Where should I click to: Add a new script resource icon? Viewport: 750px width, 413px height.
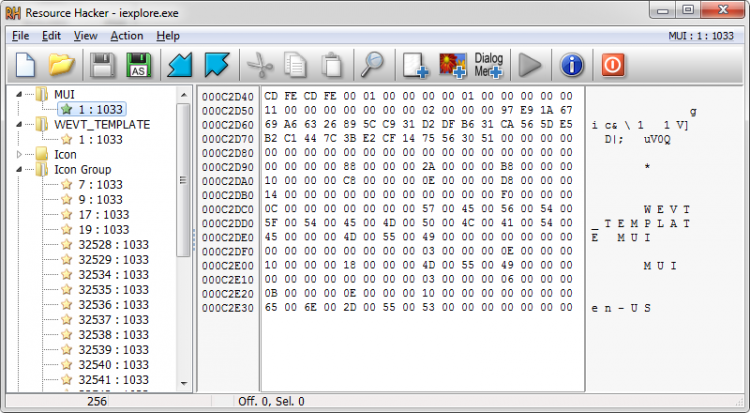(x=415, y=65)
